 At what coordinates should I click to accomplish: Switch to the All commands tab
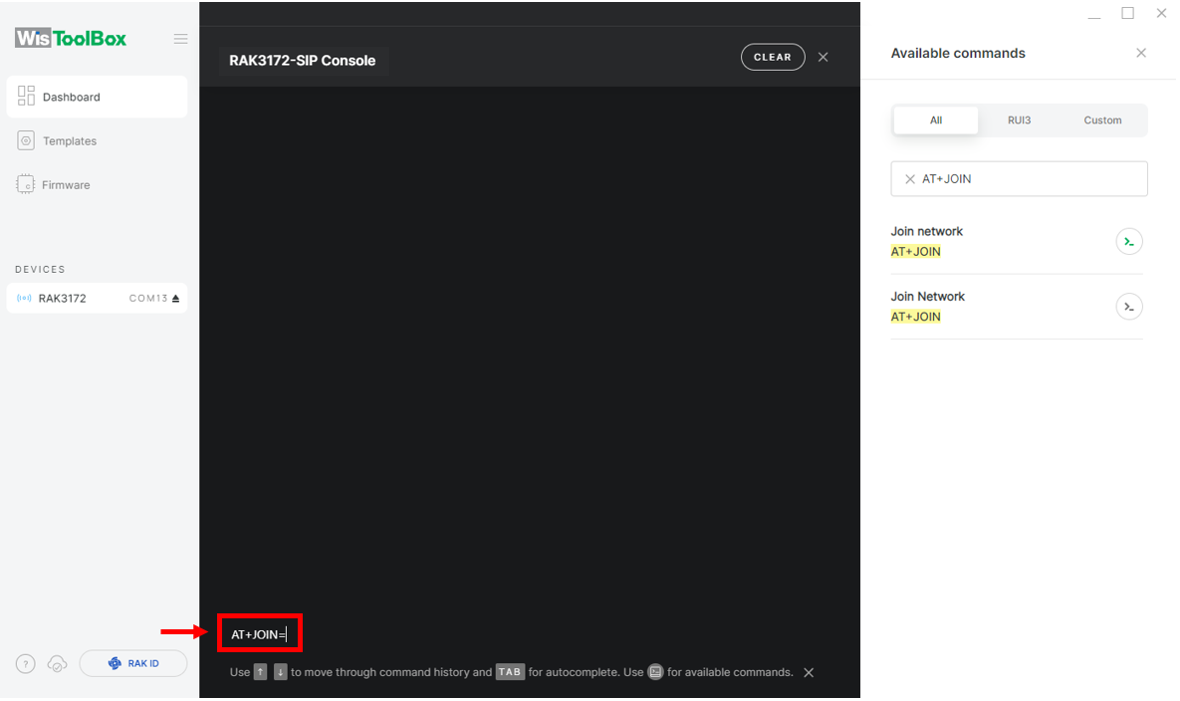[x=935, y=120]
